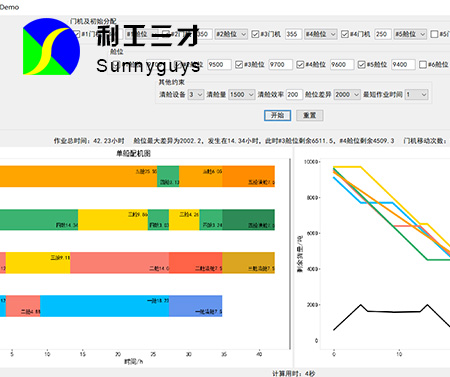Enable the #6舱位 checkbox
The height and width of the screenshot is (377, 450).
pos(422,64)
